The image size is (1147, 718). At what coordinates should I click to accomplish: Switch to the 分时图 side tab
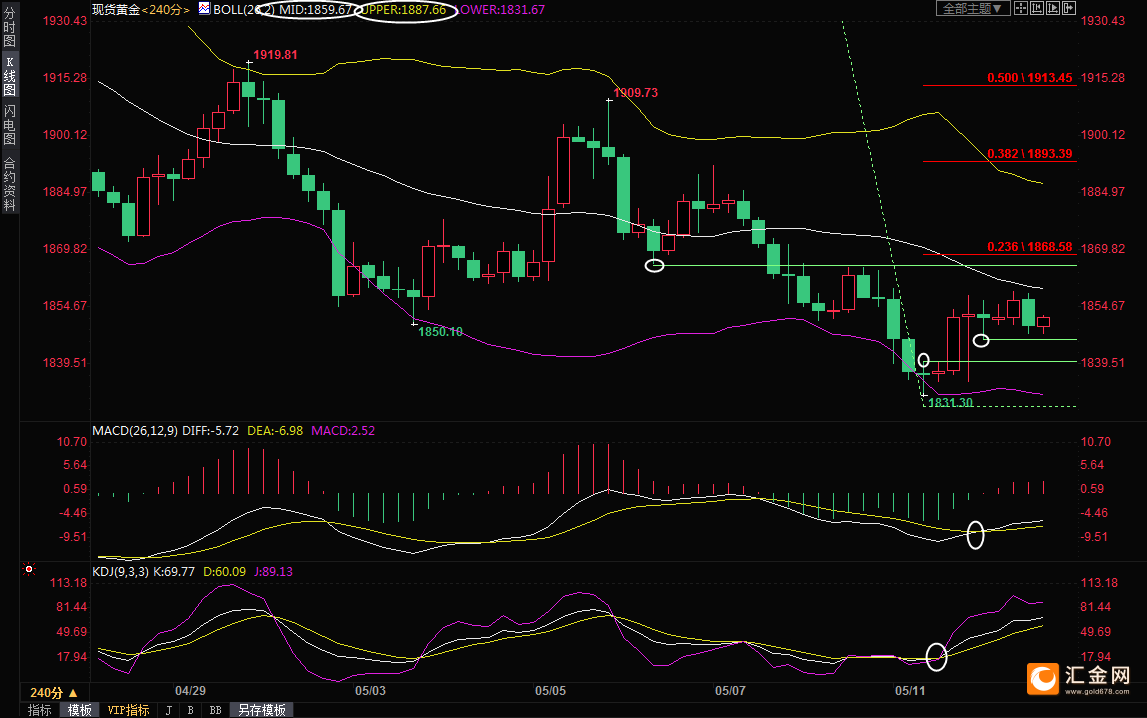[10, 26]
